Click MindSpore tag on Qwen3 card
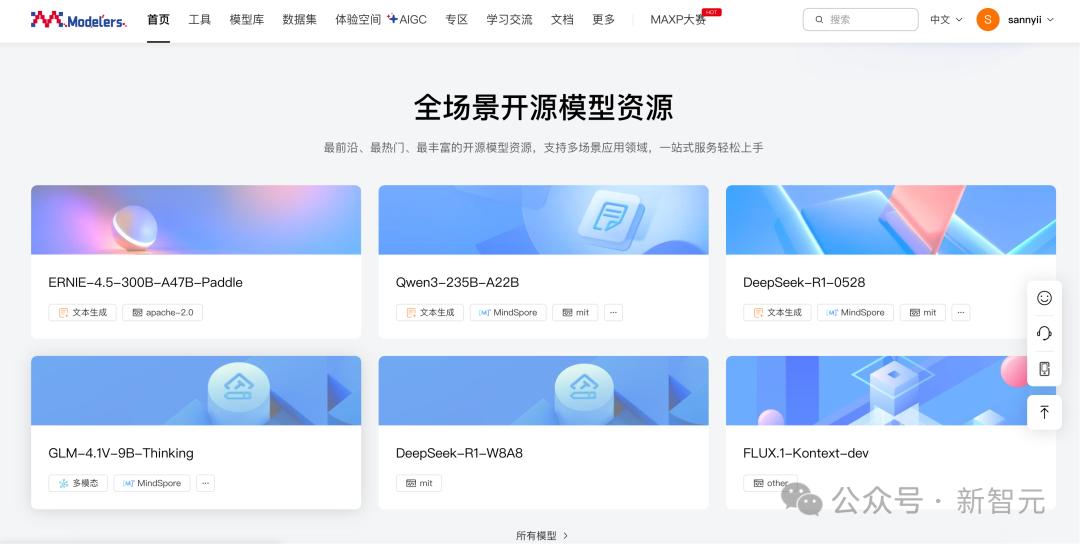 point(508,313)
